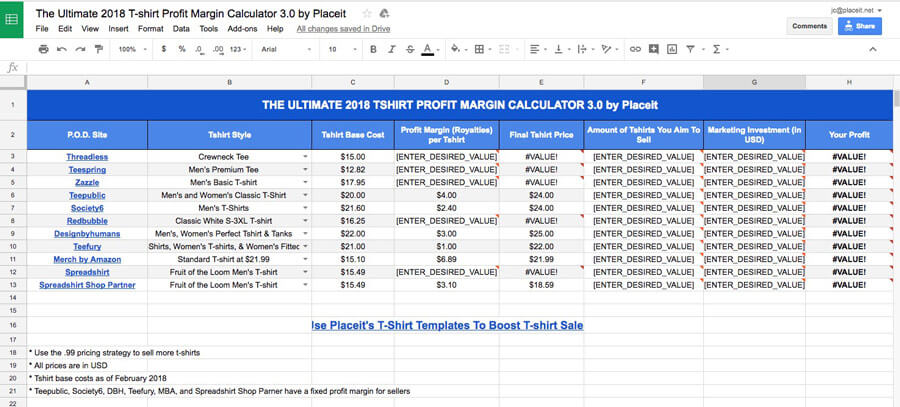The image size is (900, 407).
Task: Open the Merch by Amazon link
Action: 87,259
